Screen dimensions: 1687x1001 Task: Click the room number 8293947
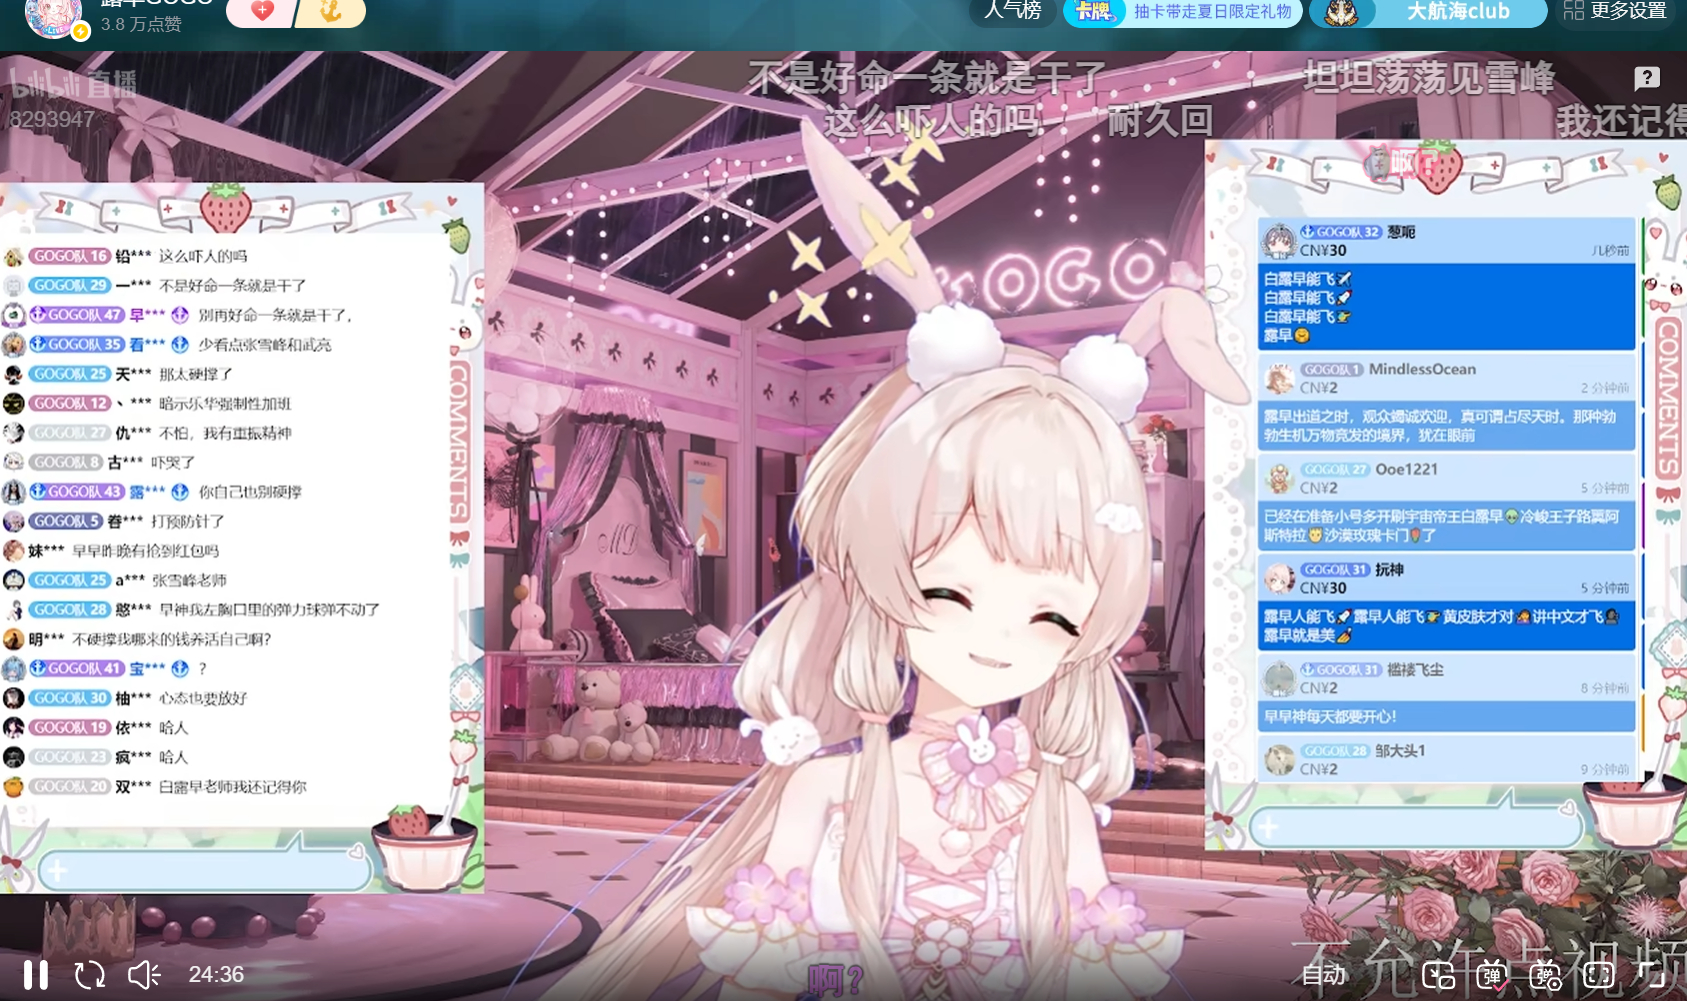tap(52, 120)
